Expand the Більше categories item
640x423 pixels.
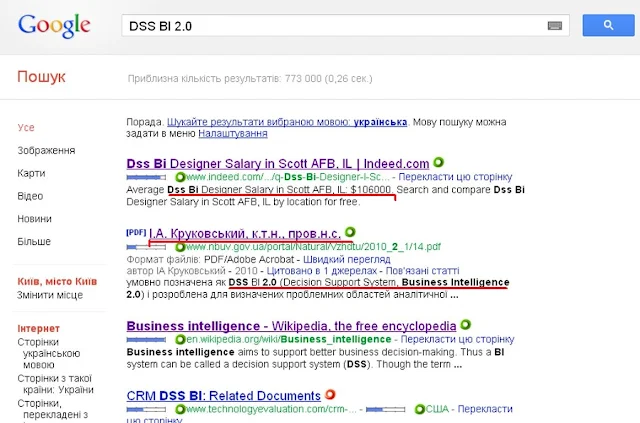[34, 242]
